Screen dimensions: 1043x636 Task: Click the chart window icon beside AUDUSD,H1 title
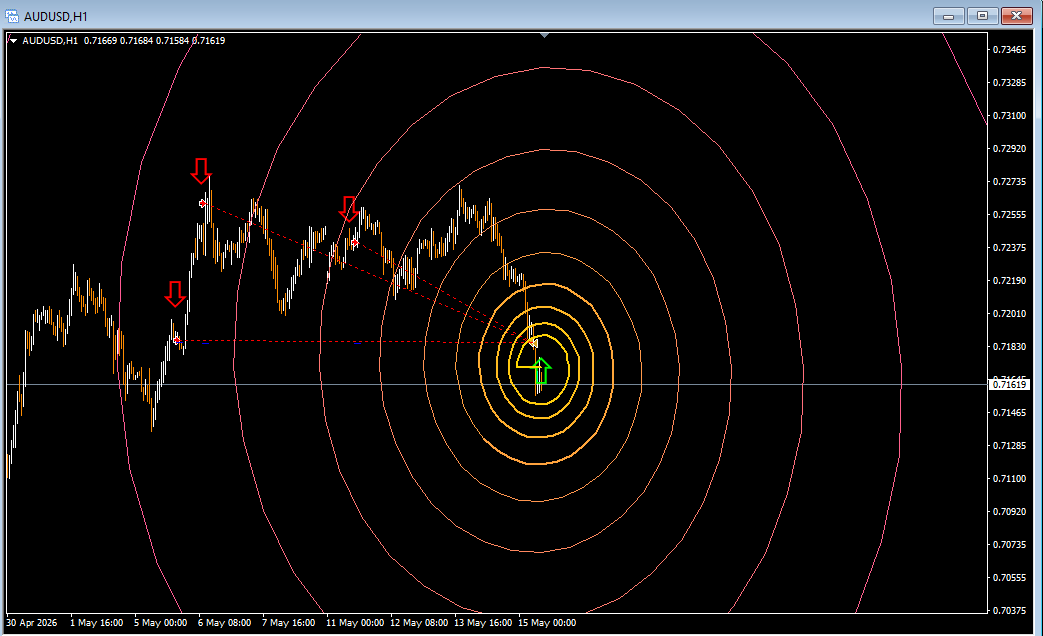click(x=12, y=16)
